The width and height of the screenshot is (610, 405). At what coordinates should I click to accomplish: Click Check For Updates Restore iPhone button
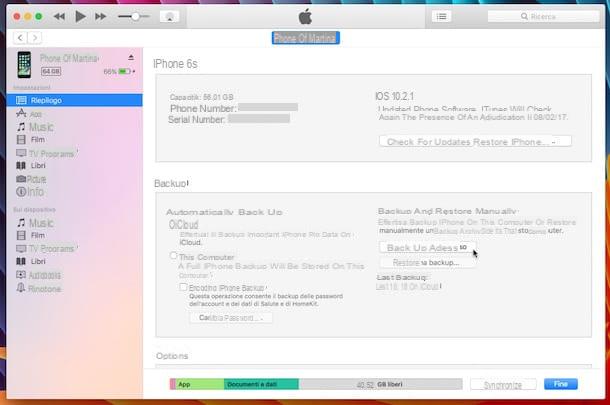coord(475,141)
